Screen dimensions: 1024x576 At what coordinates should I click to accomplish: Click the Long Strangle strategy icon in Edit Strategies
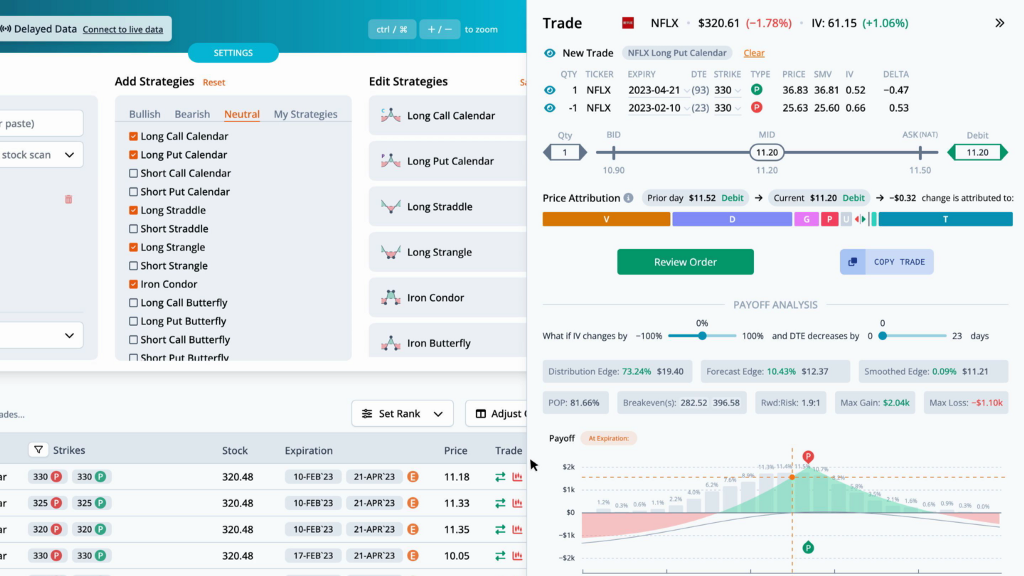pos(391,252)
